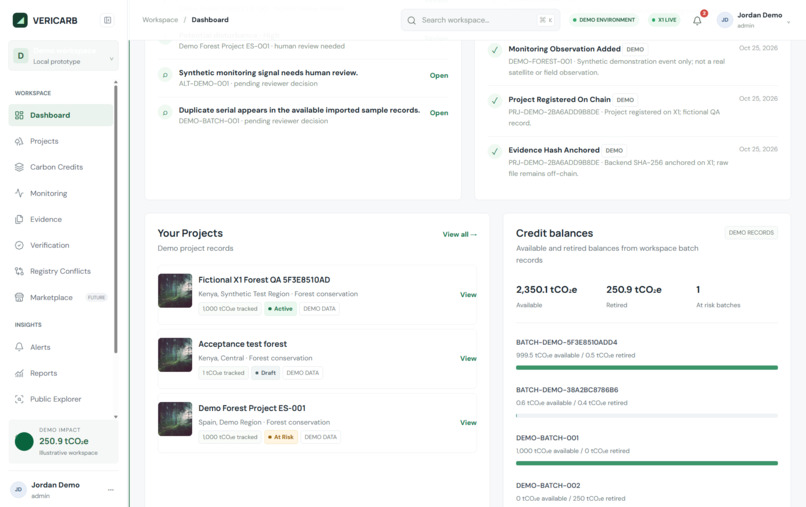The width and height of the screenshot is (806, 507).
Task: Click the JD avatar in the header
Action: click(725, 20)
